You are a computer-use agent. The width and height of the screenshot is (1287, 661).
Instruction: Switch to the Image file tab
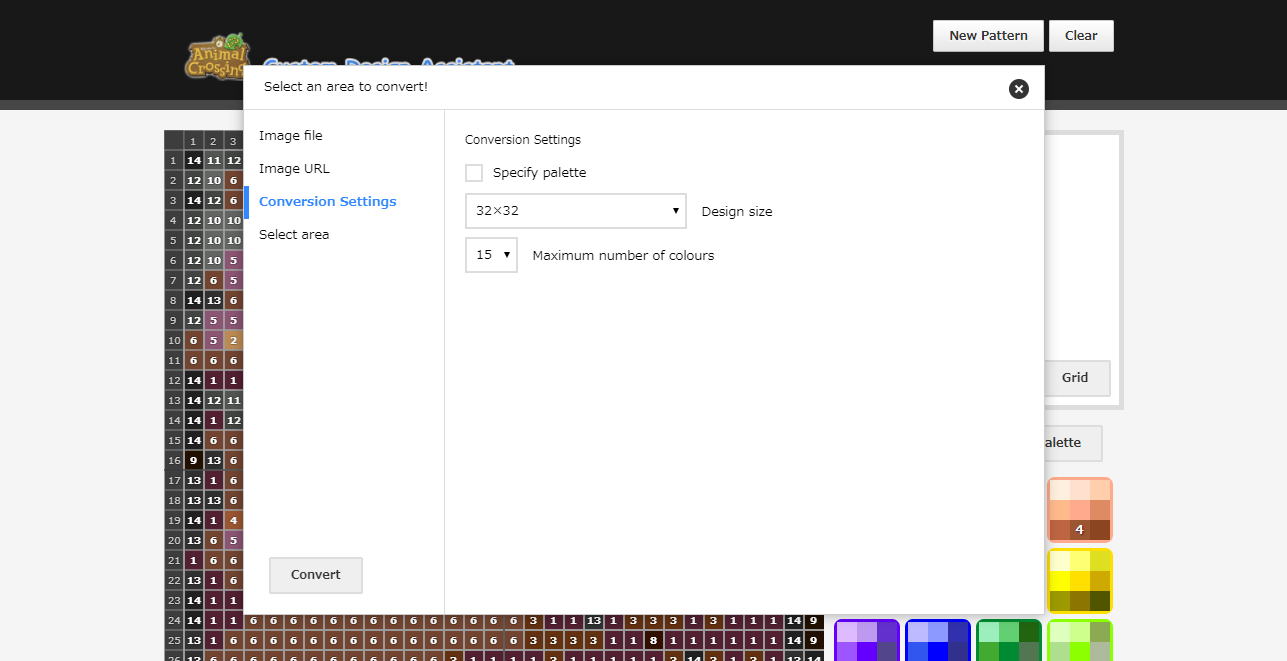(290, 135)
